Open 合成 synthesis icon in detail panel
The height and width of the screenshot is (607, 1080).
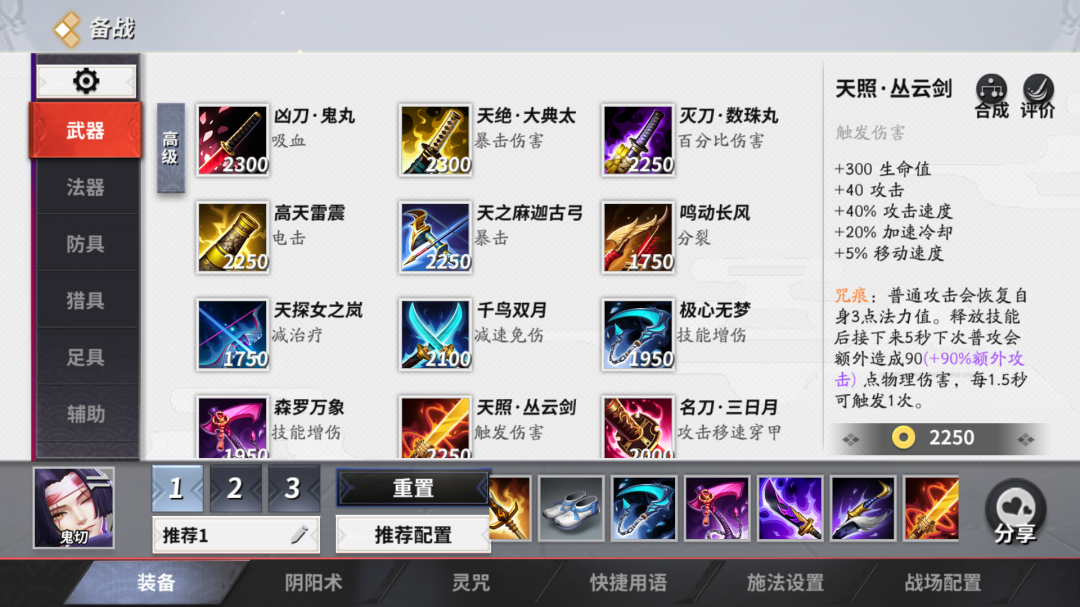tap(991, 96)
